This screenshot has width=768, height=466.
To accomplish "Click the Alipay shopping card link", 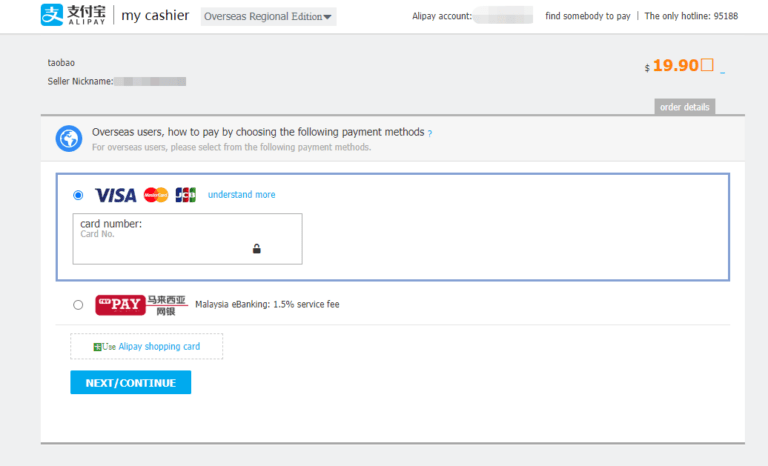I will point(159,346).
